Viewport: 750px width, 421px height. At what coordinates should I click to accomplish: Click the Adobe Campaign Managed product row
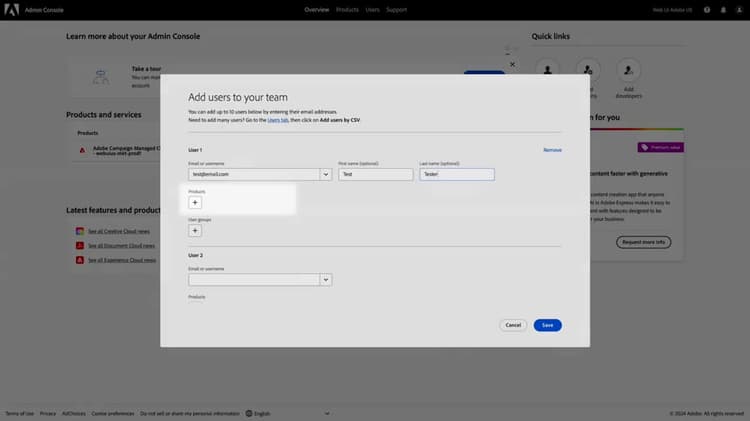tap(116, 150)
